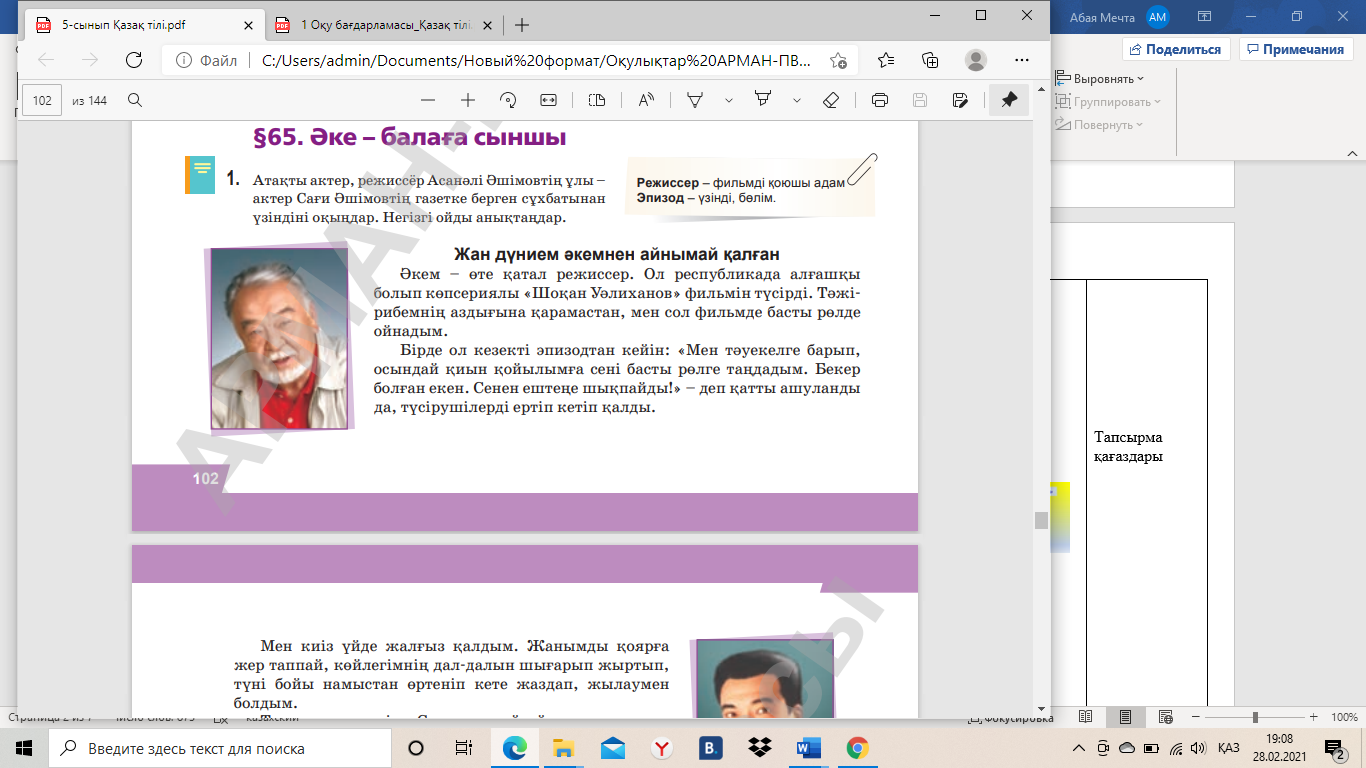Open a new Edge tab

pos(521,25)
